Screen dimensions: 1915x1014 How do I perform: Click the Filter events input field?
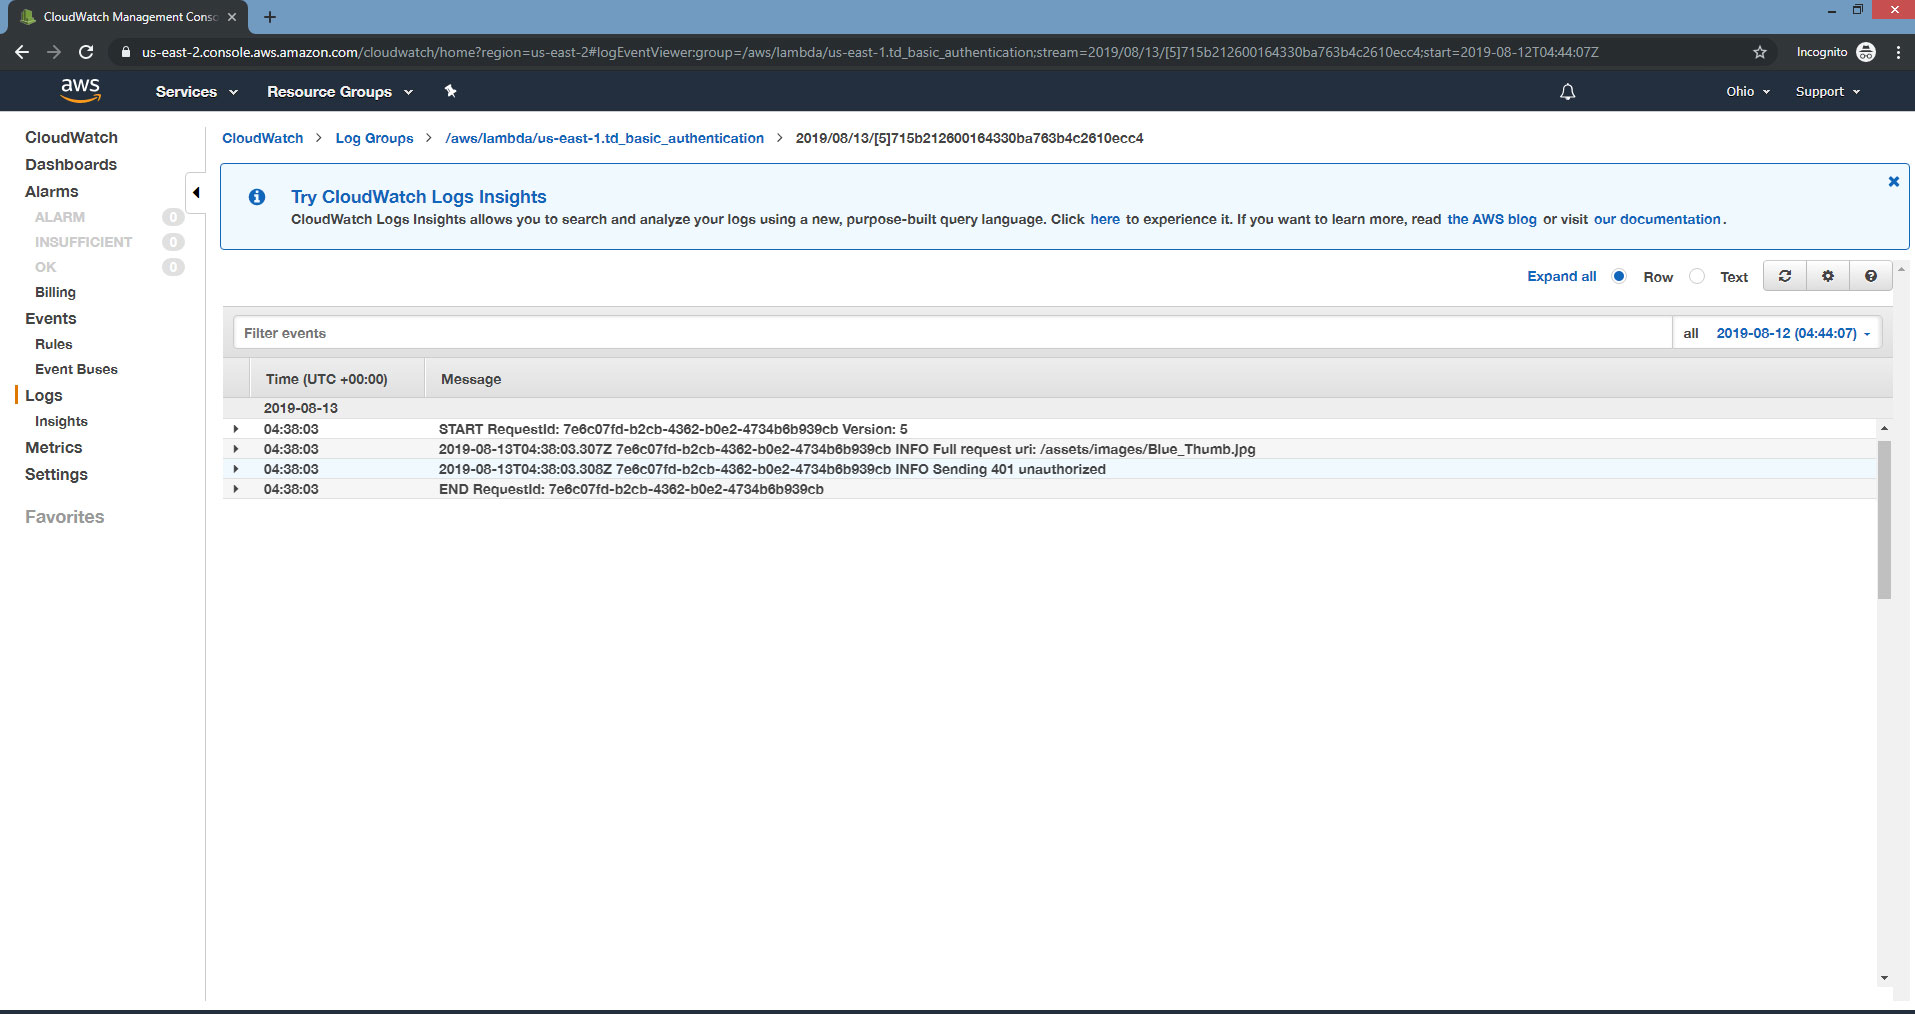point(952,333)
